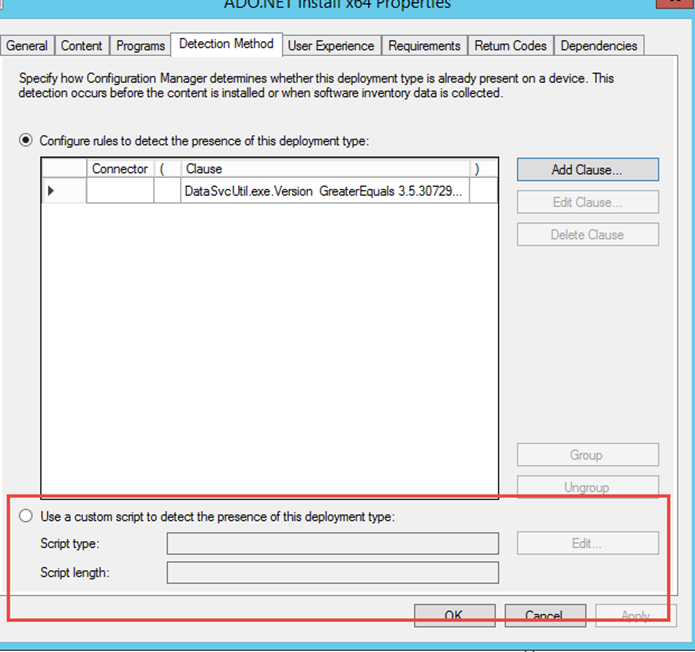Click the Delete Clause button
Image resolution: width=695 pixels, height=652 pixels.
(587, 235)
